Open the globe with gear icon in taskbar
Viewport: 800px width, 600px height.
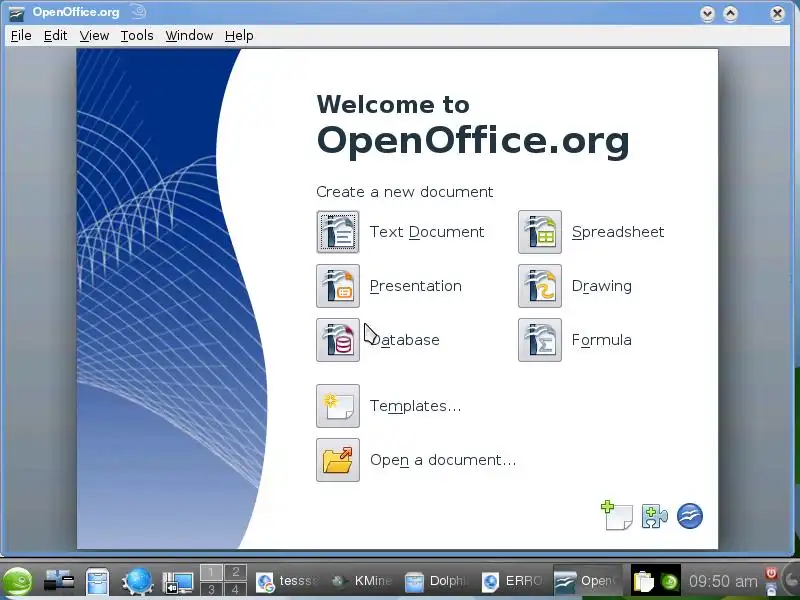137,581
